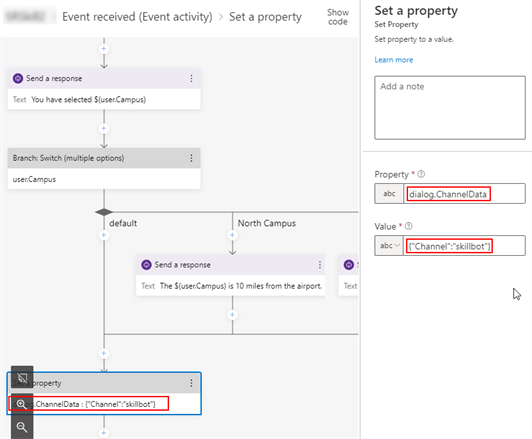Add an action between Send a response and Branch Switch
Image resolution: width=532 pixels, height=439 pixels.
point(104,129)
